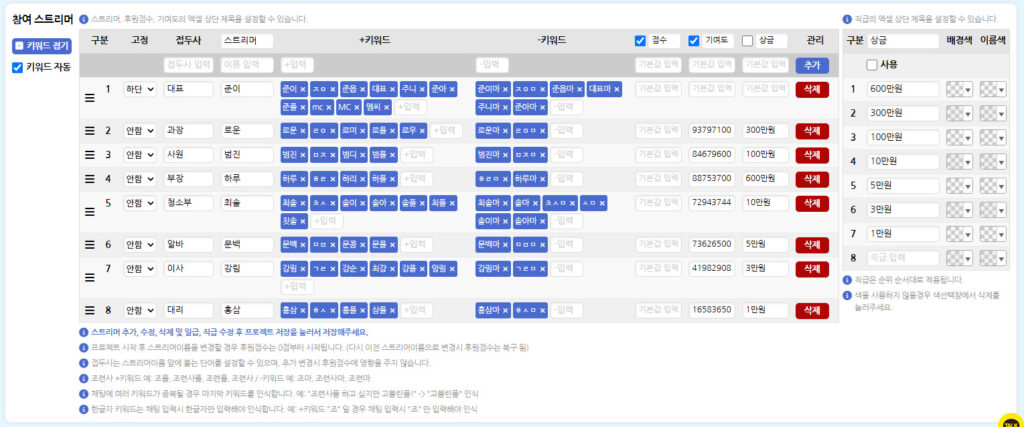Screen dimensions: 1024x427
Task: Delete the '대표마' minus-keyword tag with its x
Action: click(x=616, y=89)
